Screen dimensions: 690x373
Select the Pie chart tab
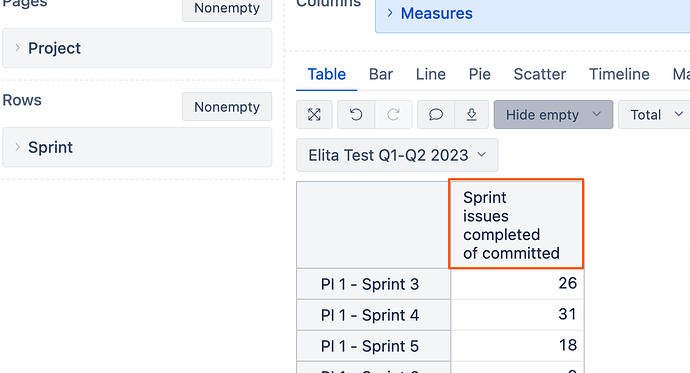(479, 74)
